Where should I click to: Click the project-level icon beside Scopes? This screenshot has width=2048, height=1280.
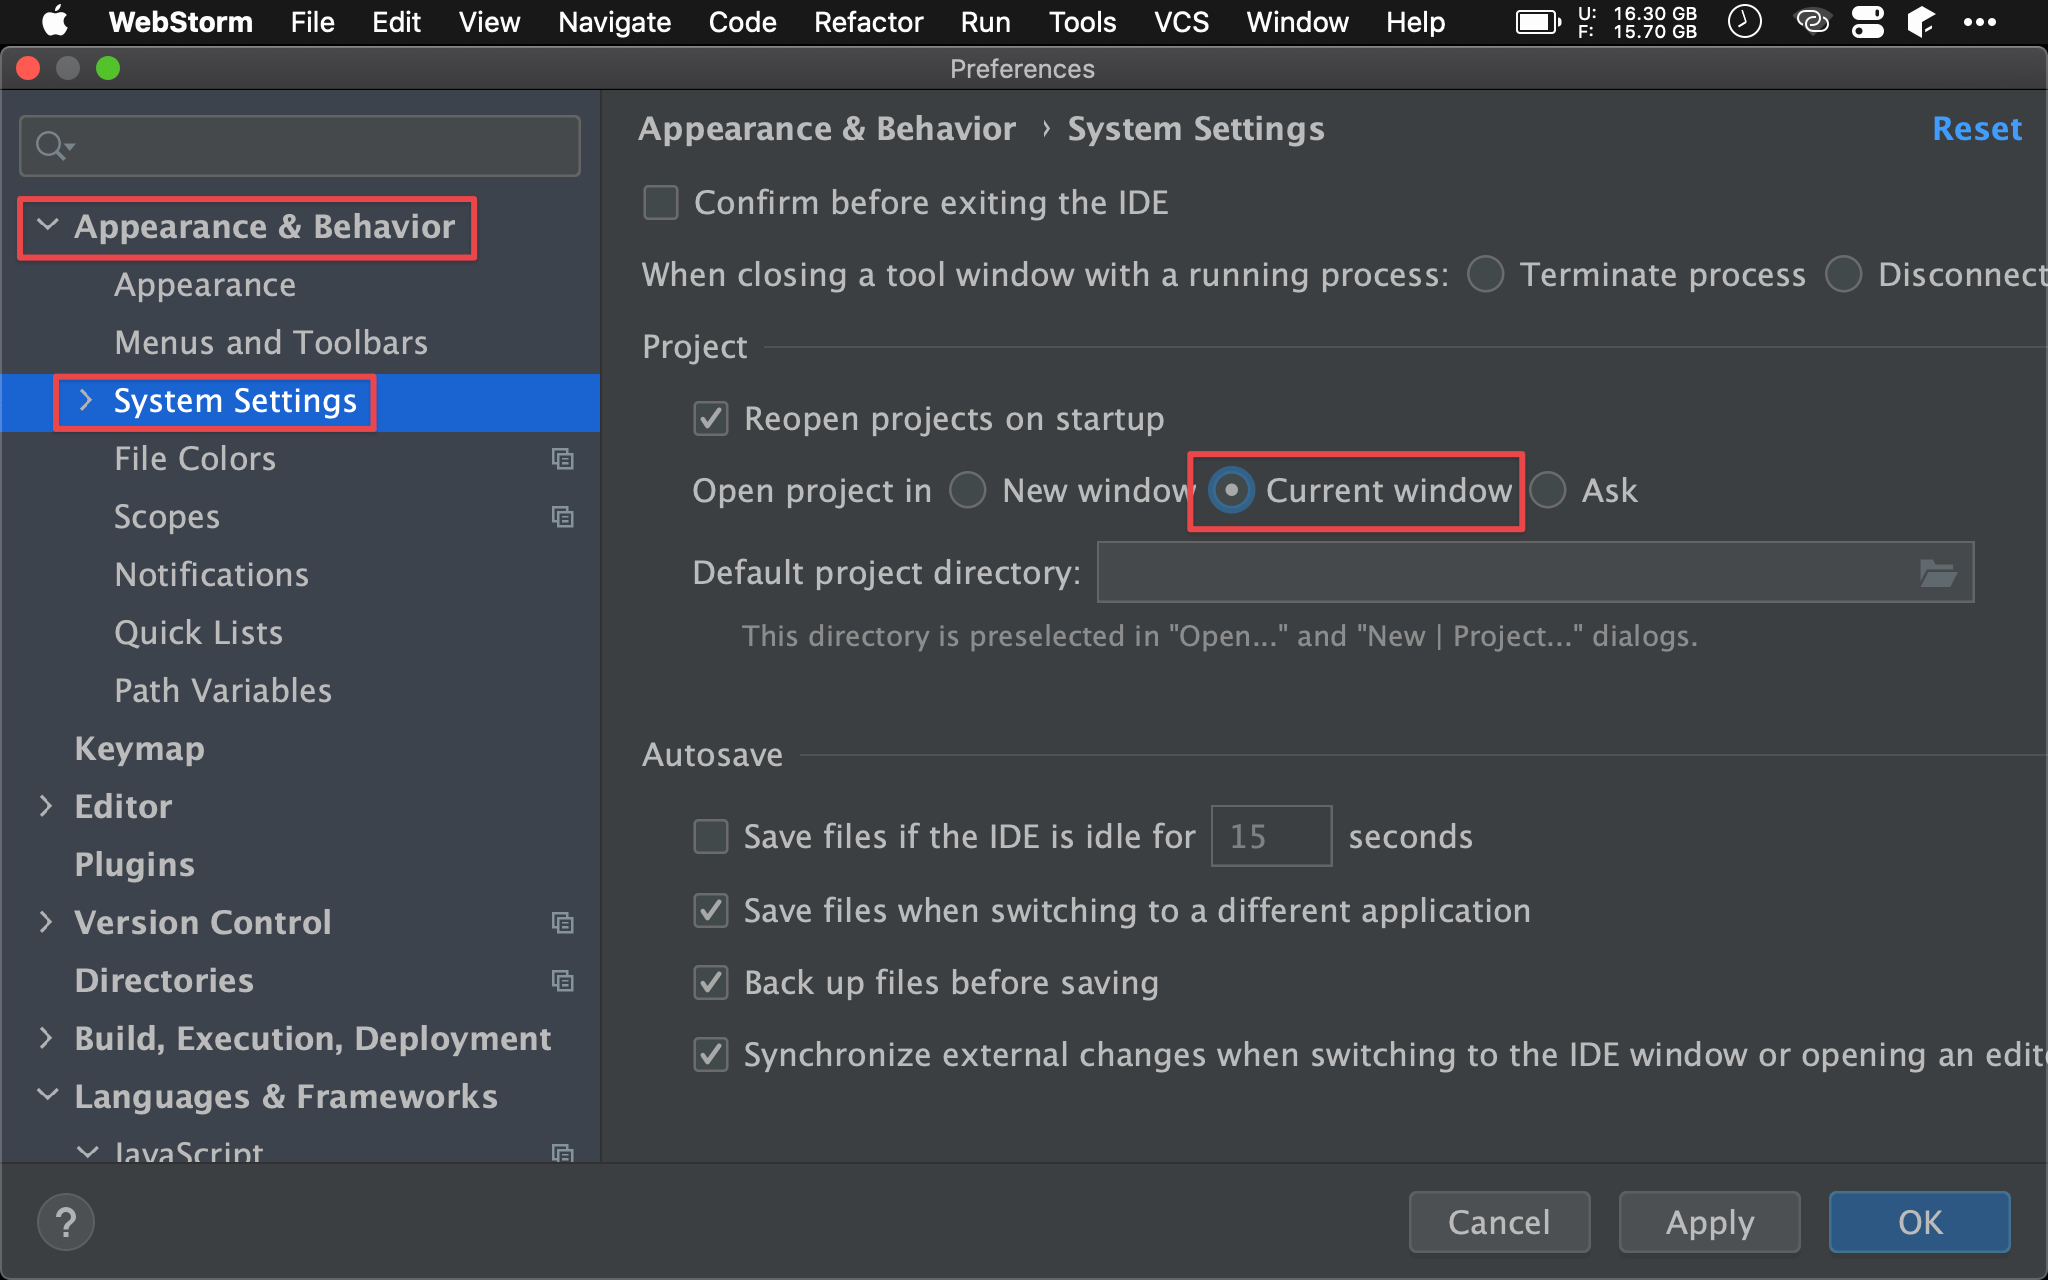[563, 517]
